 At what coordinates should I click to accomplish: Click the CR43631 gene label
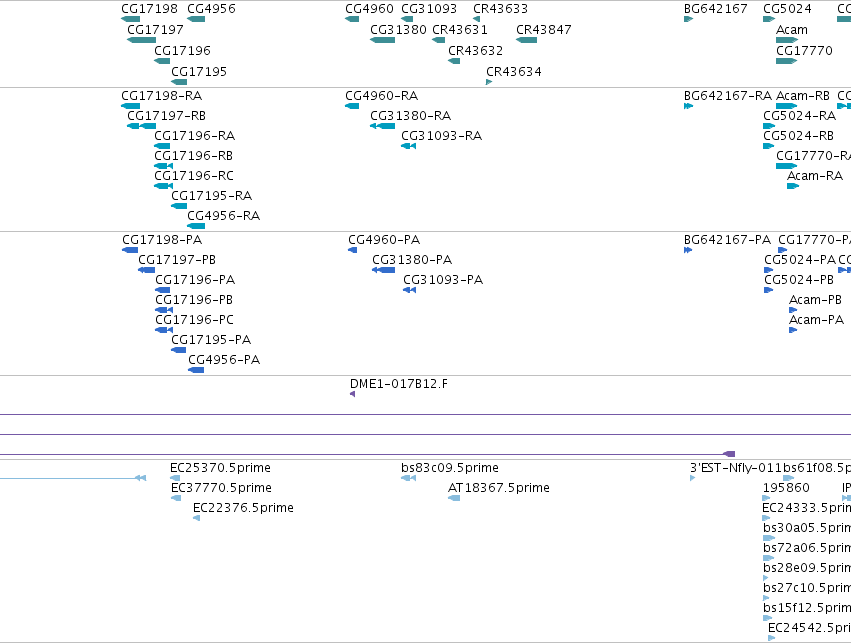tap(460, 30)
